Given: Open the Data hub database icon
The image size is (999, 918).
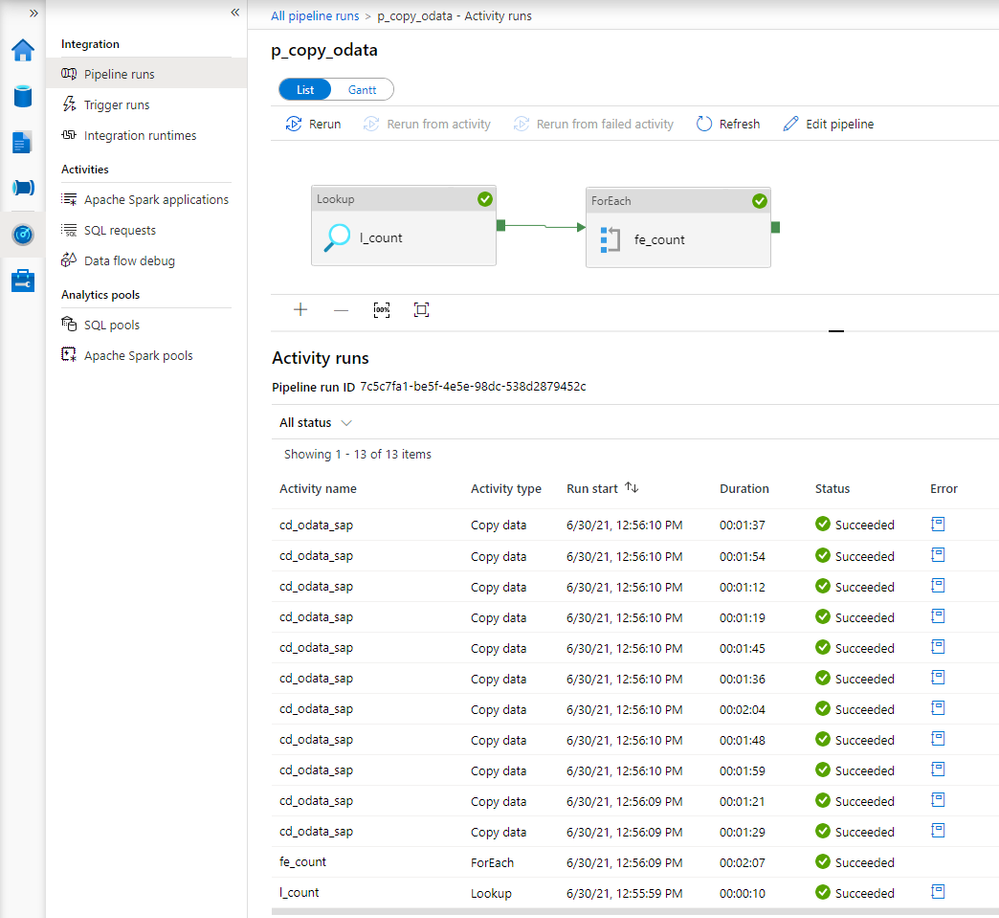Looking at the screenshot, I should [x=22, y=96].
